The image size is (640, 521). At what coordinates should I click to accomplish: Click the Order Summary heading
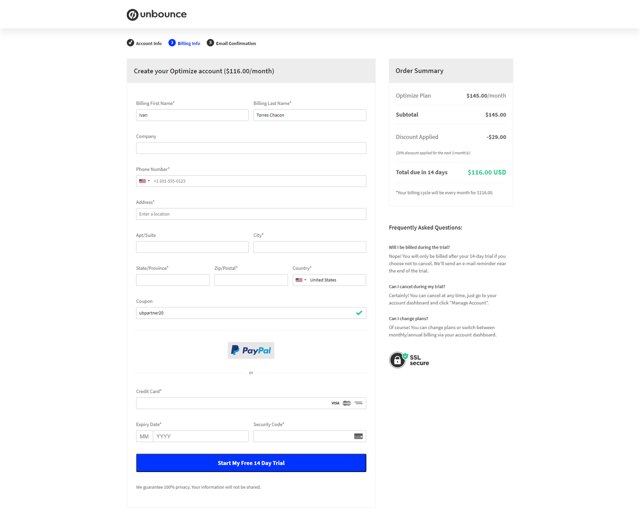(x=419, y=71)
